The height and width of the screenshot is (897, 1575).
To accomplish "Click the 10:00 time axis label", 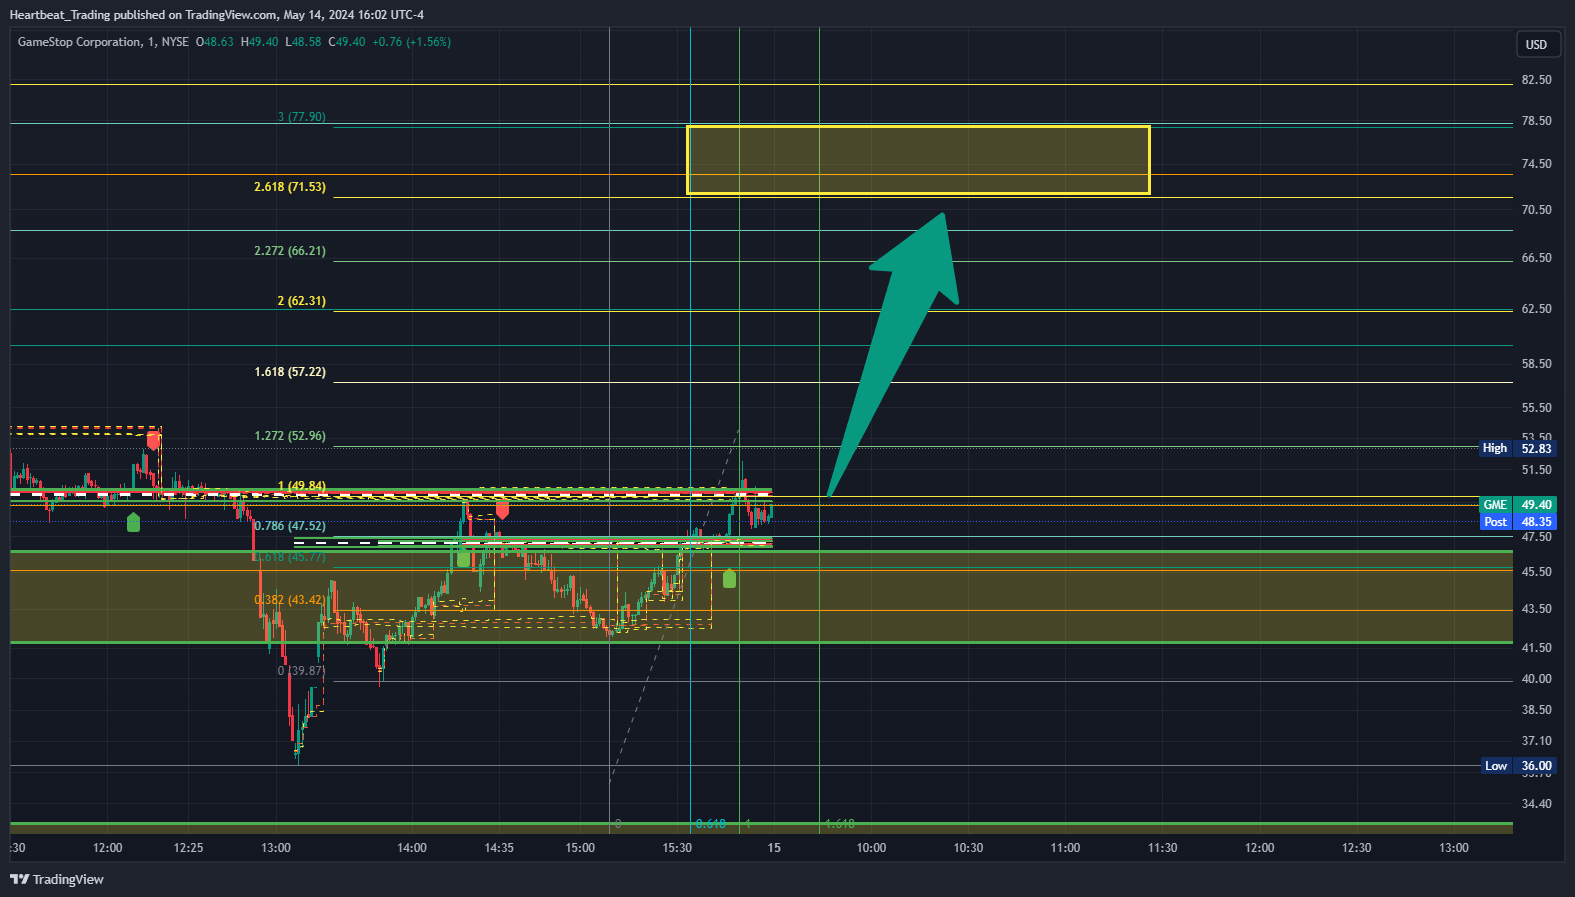I will tap(871, 848).
